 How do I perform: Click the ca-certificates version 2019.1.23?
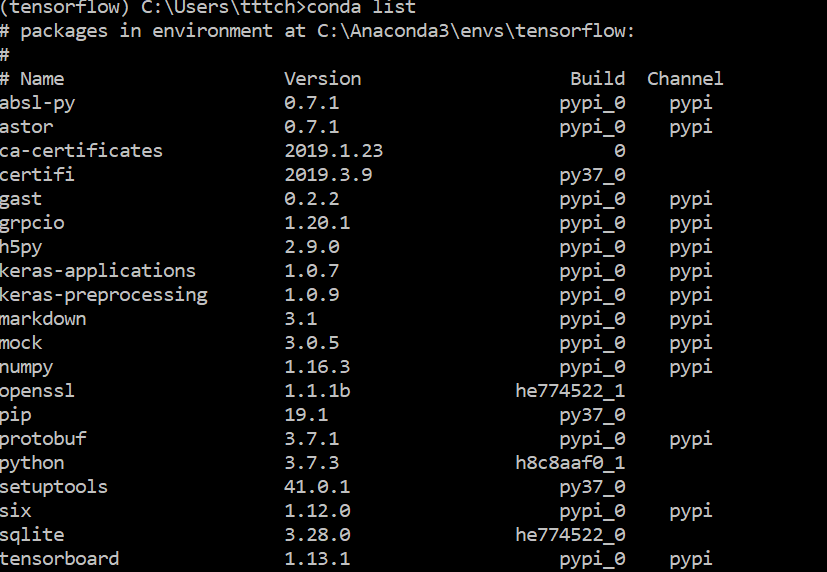[x=334, y=151]
